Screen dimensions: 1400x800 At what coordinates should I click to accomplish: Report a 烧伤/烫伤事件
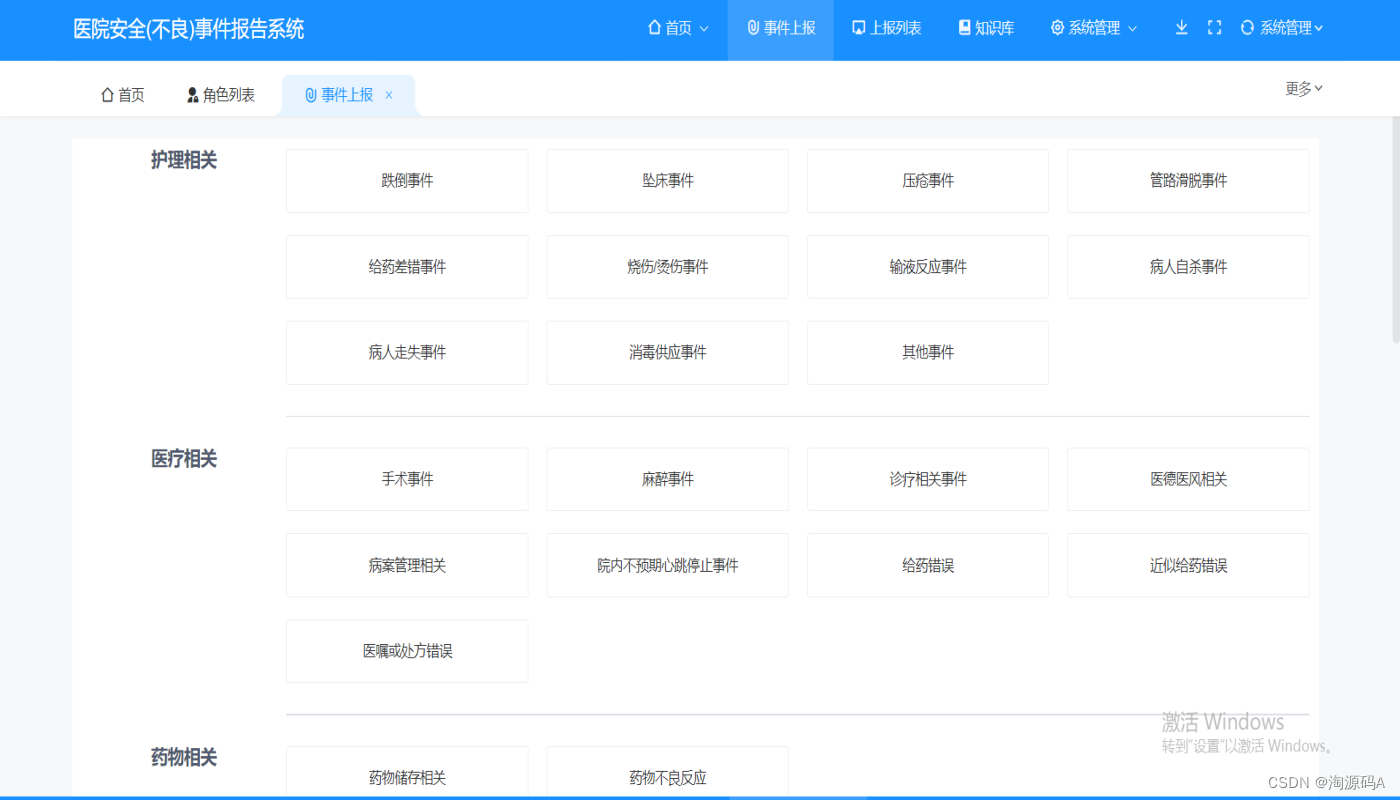coord(668,267)
